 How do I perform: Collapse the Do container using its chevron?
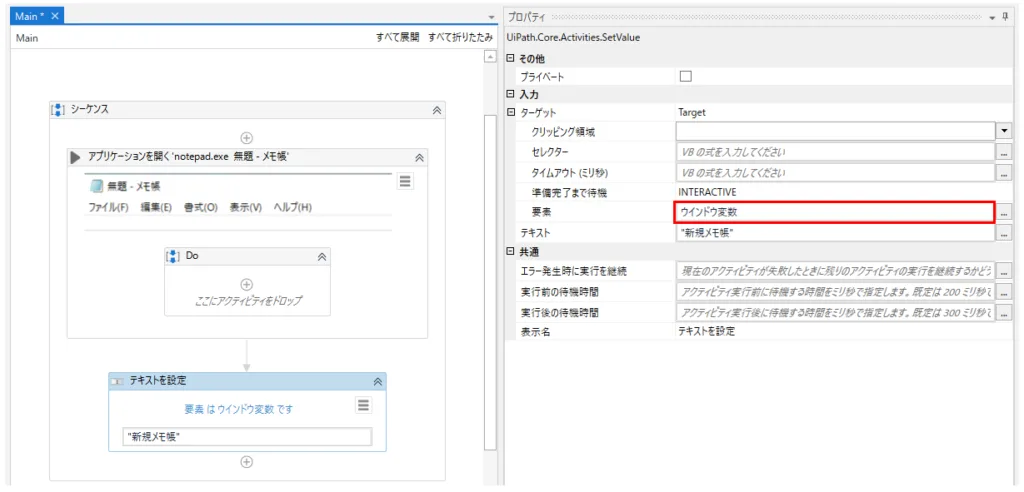(x=322, y=256)
